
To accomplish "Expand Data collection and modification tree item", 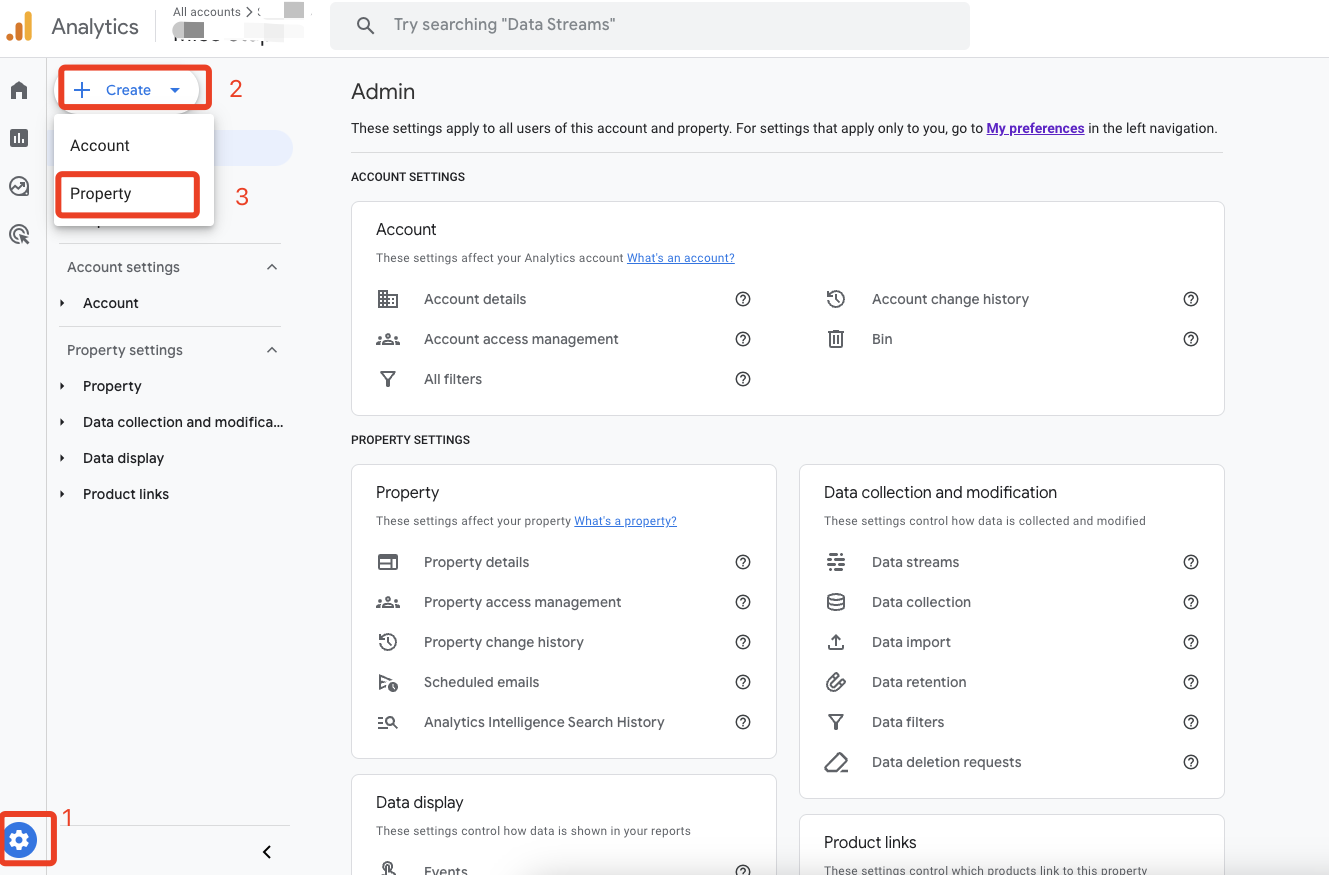I will 63,422.
